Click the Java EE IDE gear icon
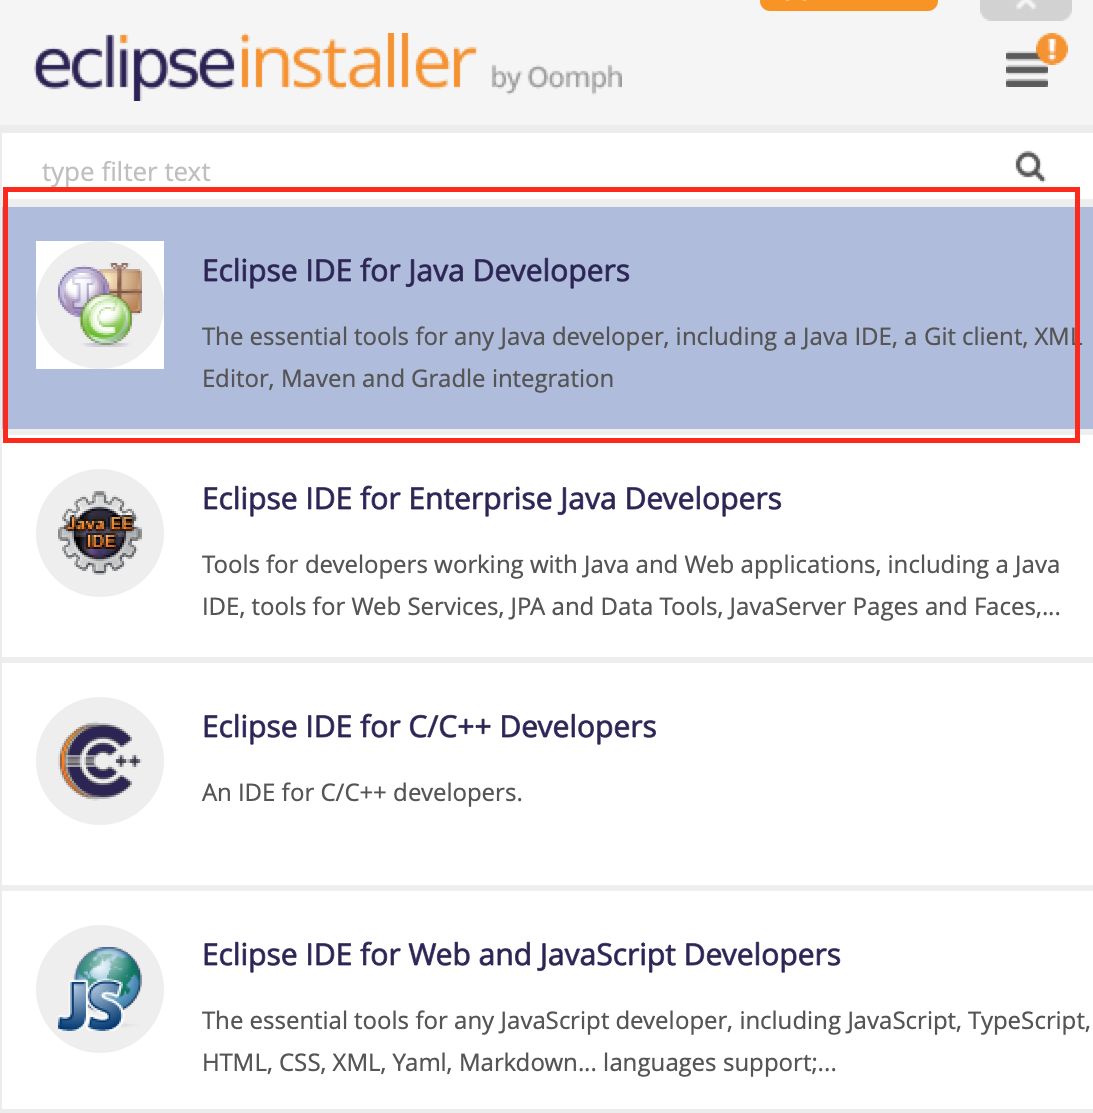Image resolution: width=1093 pixels, height=1113 pixels. [x=100, y=533]
